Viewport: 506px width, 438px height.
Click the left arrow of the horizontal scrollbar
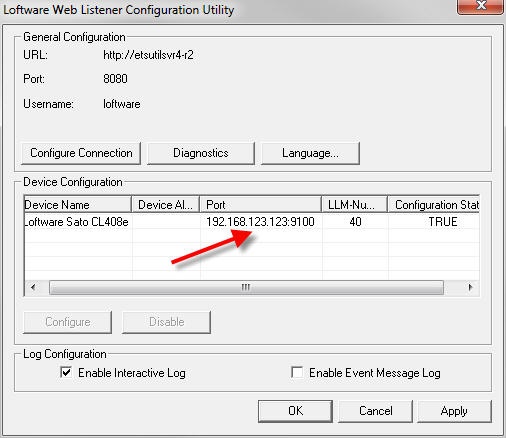33,287
